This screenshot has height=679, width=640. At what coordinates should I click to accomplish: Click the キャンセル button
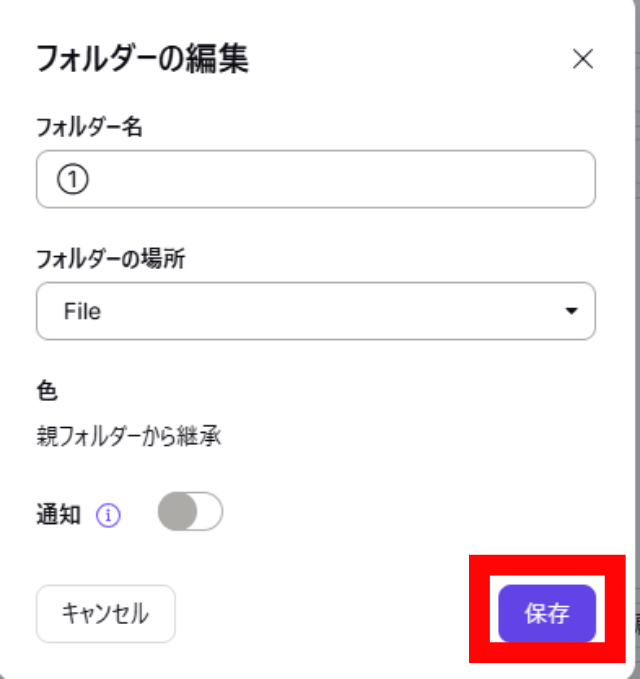pos(106,614)
